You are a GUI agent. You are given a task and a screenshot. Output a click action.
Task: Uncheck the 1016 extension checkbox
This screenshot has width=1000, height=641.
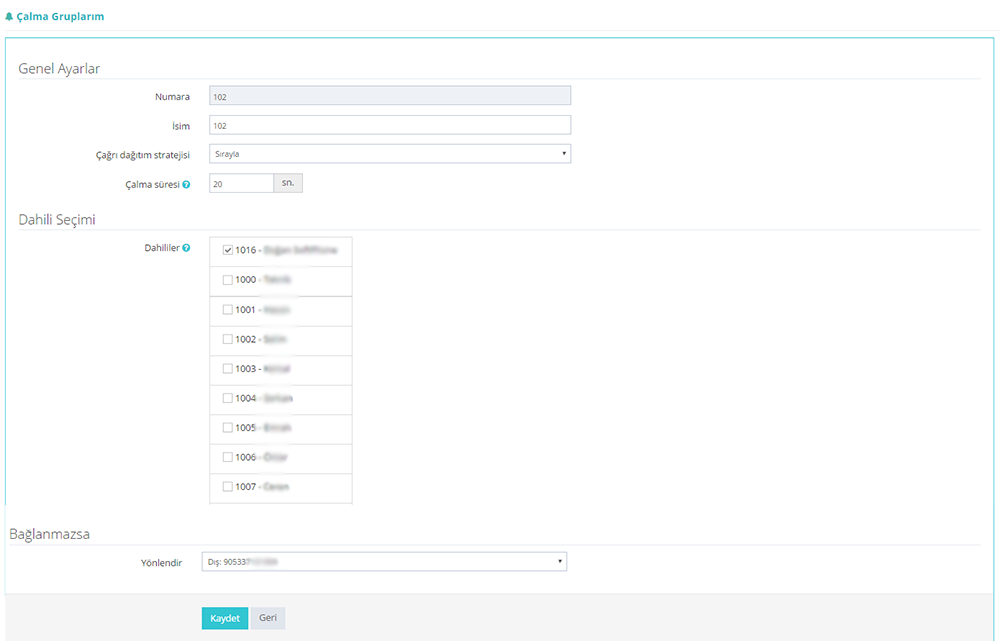(x=228, y=250)
